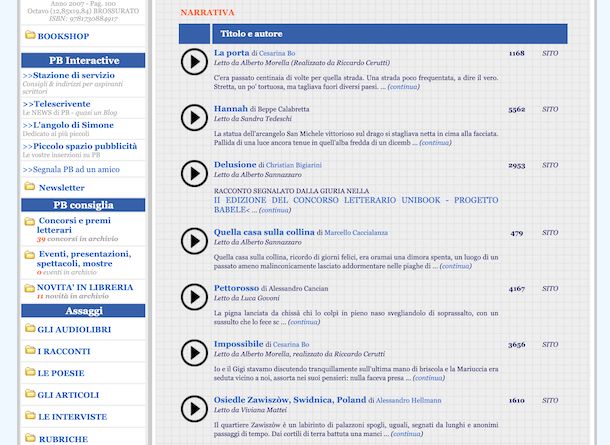
Task: Click 'continua' under Pettorosso excerpt
Action: click(304, 322)
